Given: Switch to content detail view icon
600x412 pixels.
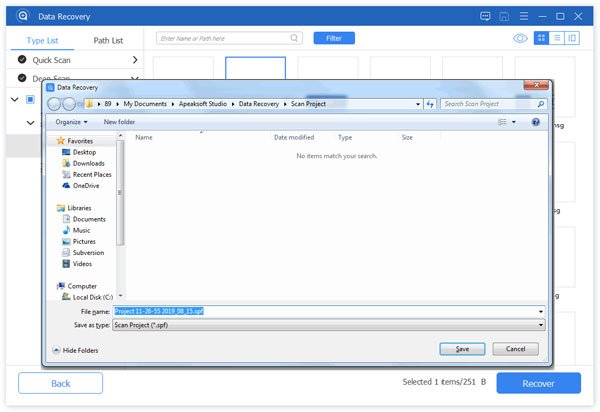Looking at the screenshot, I should point(572,38).
